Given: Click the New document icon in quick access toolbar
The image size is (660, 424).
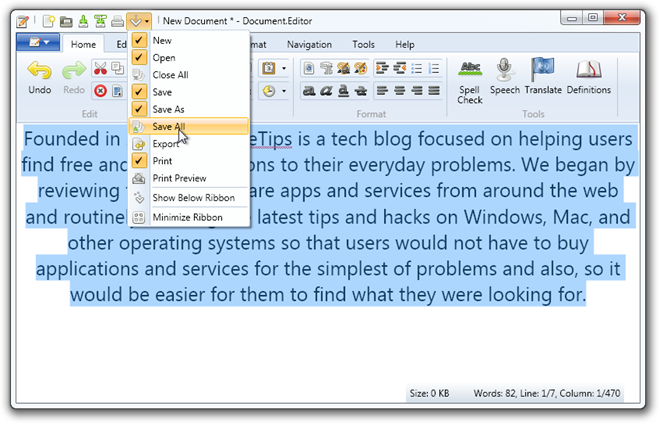Looking at the screenshot, I should pyautogui.click(x=49, y=21).
